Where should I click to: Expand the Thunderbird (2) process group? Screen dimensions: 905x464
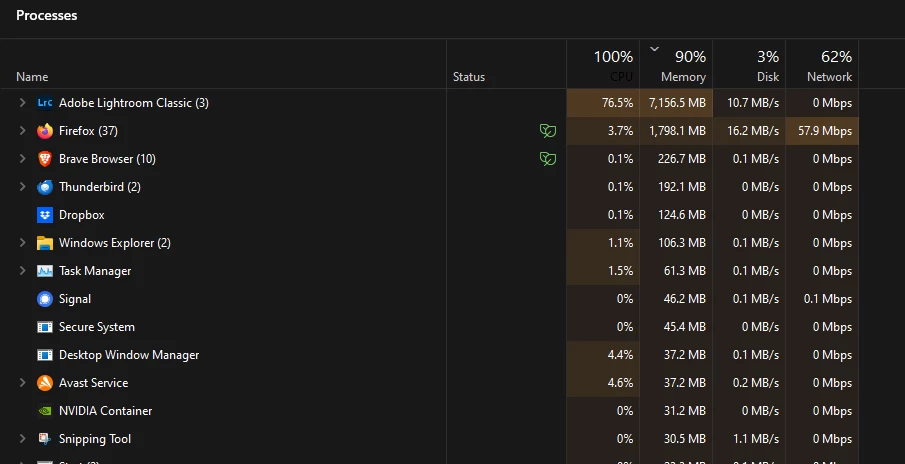pyautogui.click(x=23, y=187)
